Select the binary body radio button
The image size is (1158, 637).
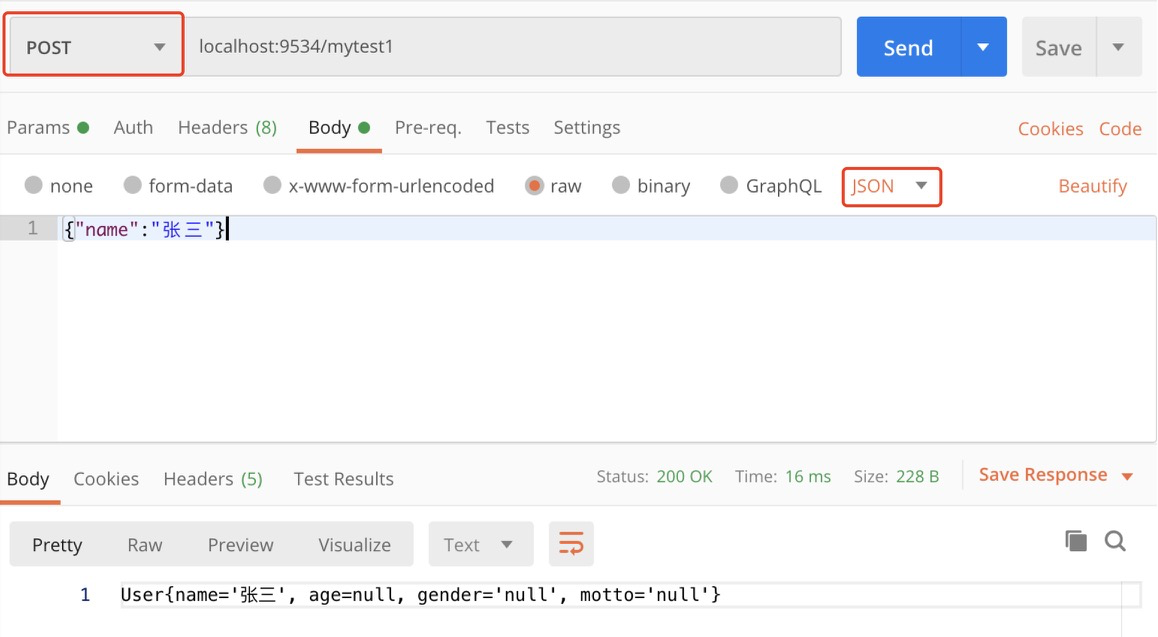click(x=621, y=186)
